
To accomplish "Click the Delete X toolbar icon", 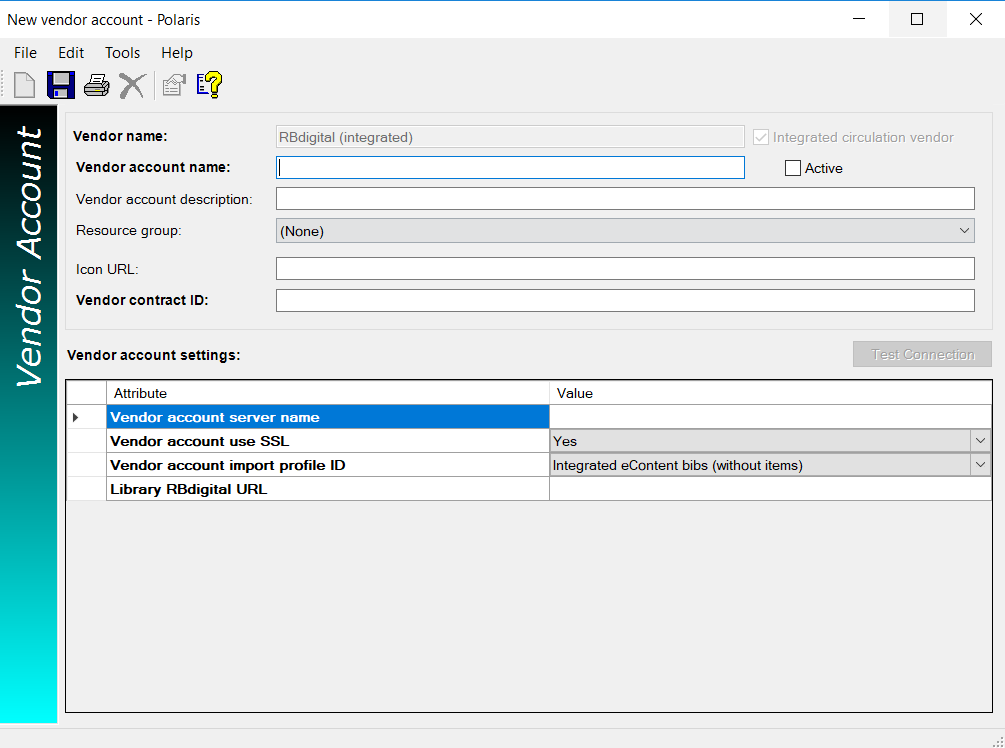I will (x=132, y=86).
